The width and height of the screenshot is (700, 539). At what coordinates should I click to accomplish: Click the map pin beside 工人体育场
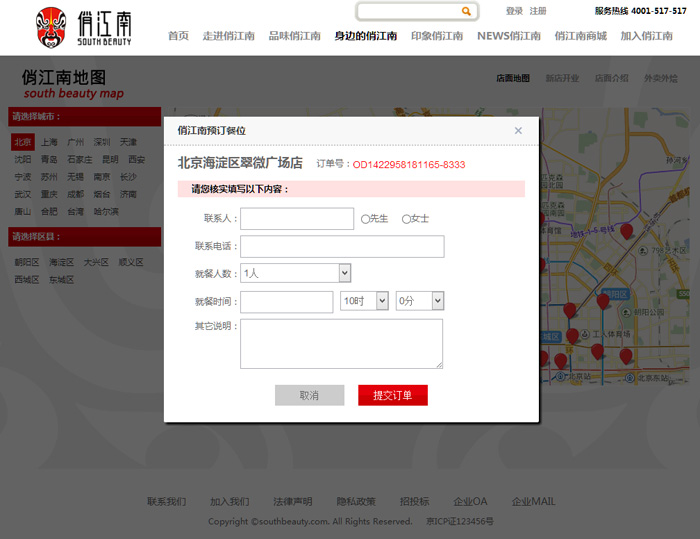coord(572,336)
